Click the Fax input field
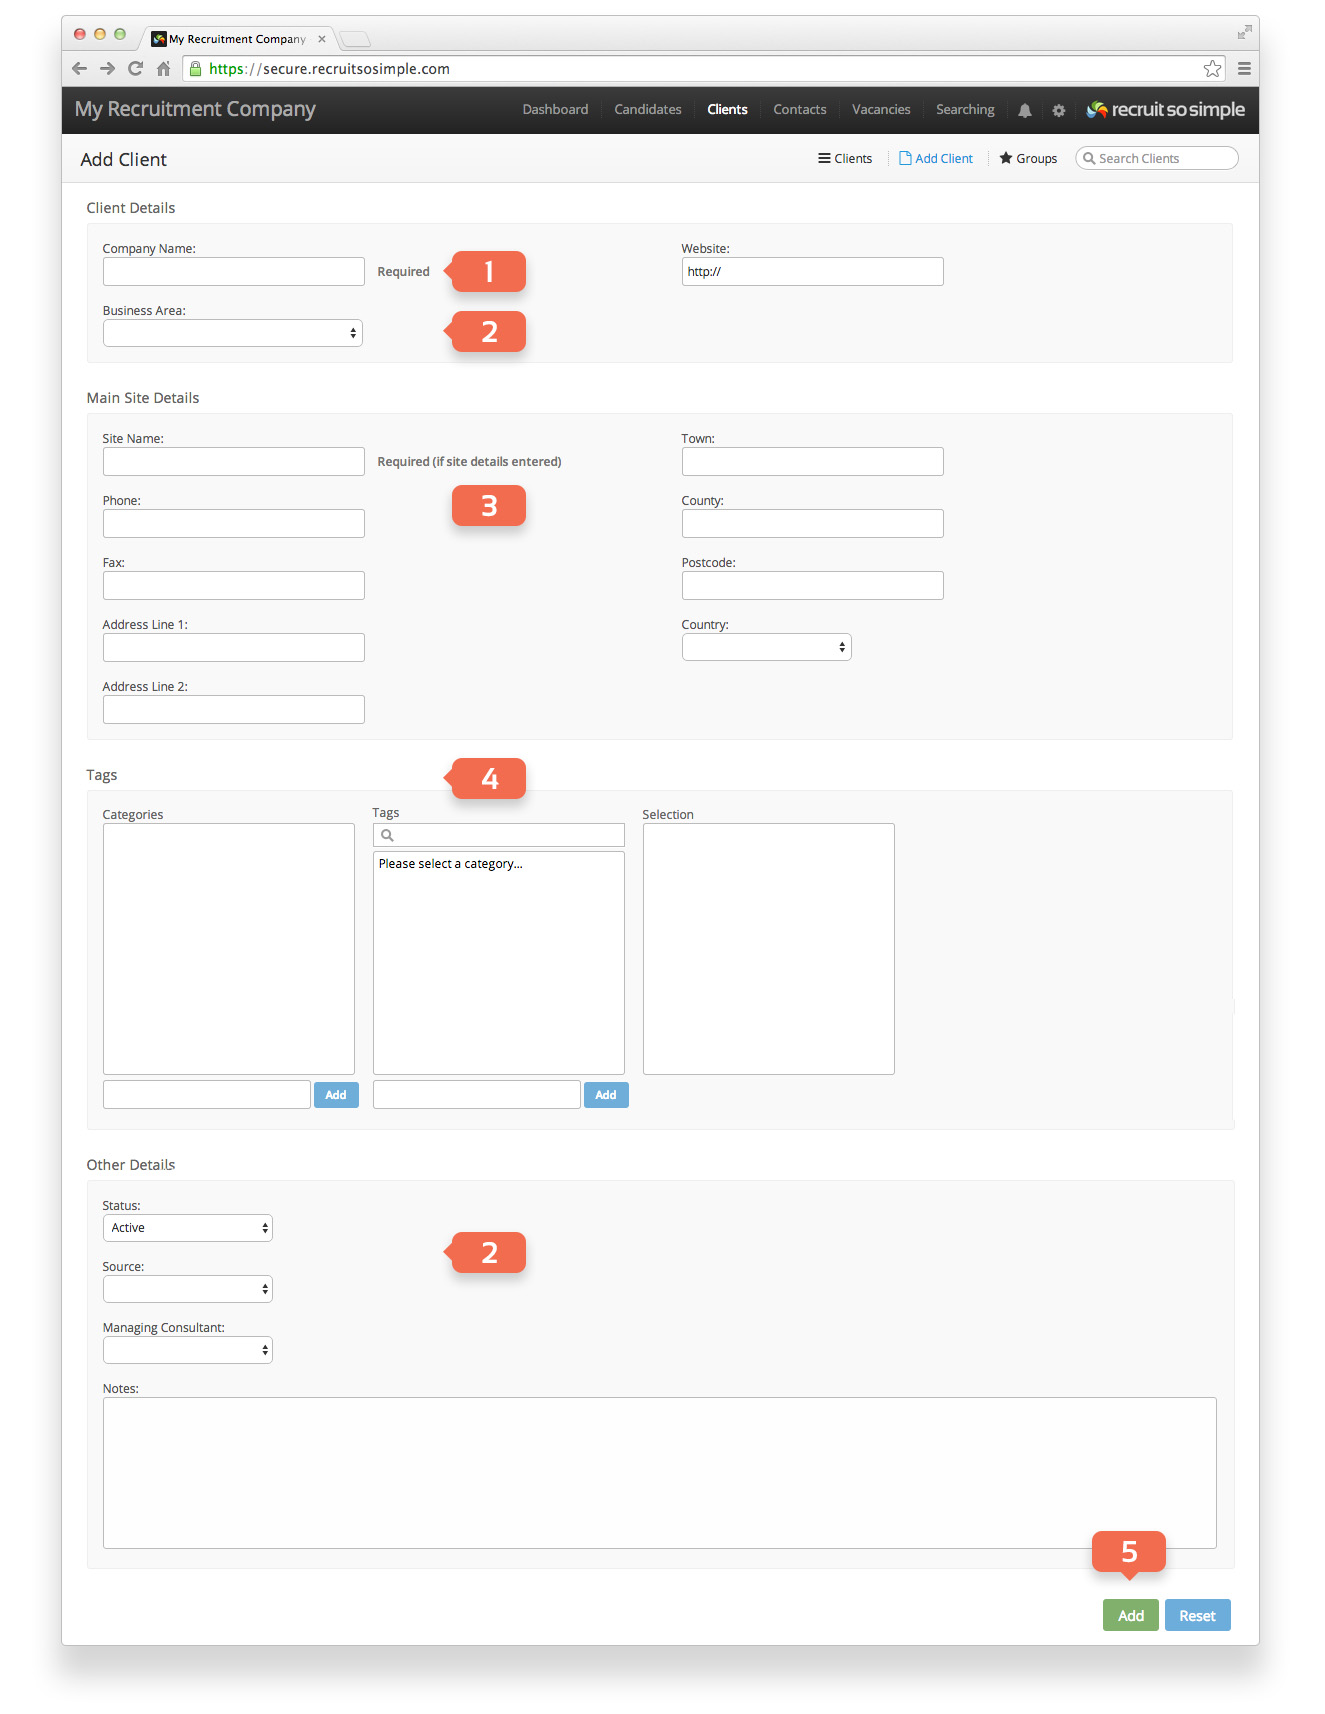This screenshot has width=1325, height=1714. click(234, 586)
